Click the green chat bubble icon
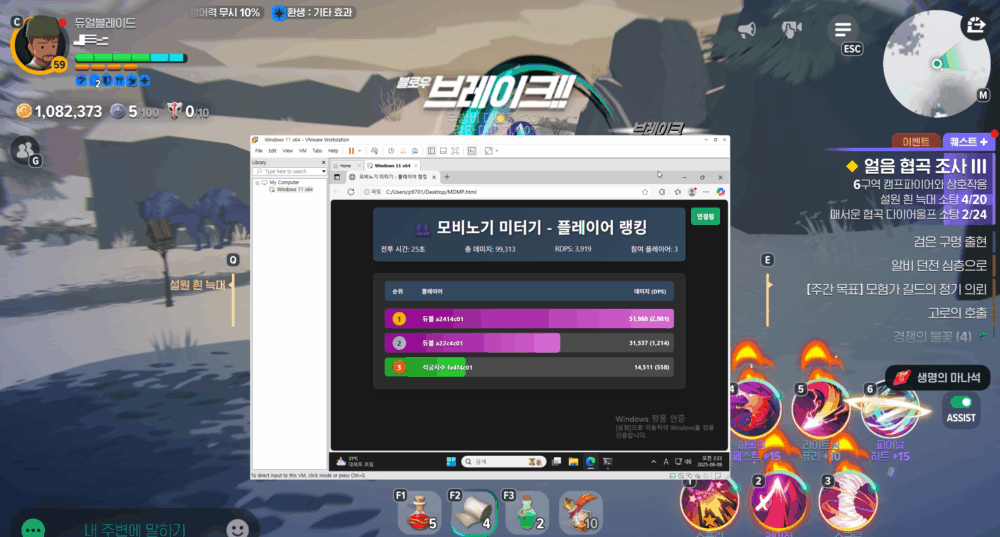1000x537 pixels. pos(33,528)
